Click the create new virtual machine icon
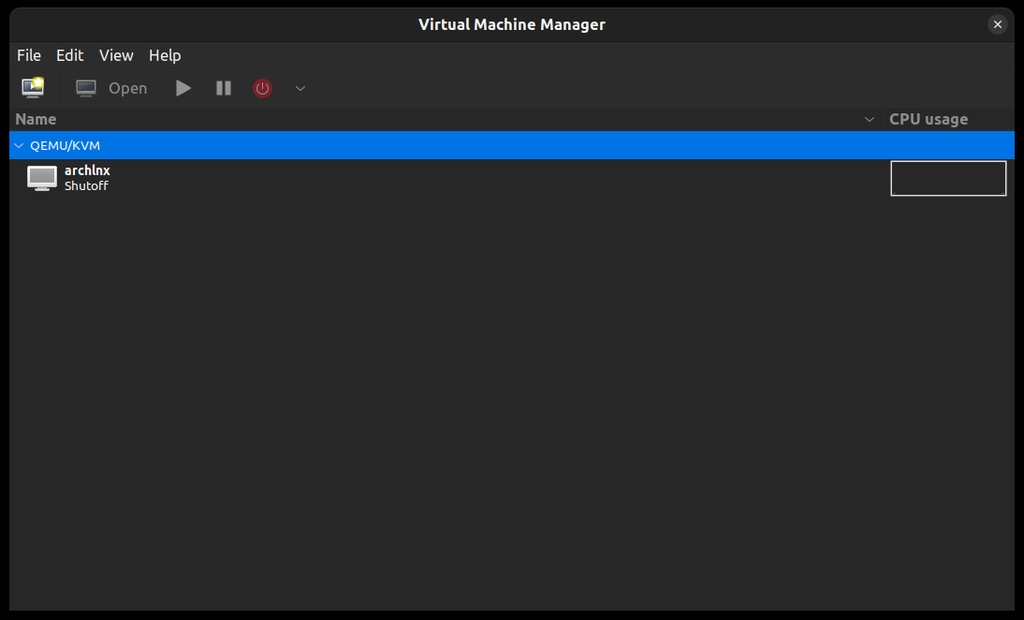Viewport: 1024px width, 620px height. tap(33, 88)
